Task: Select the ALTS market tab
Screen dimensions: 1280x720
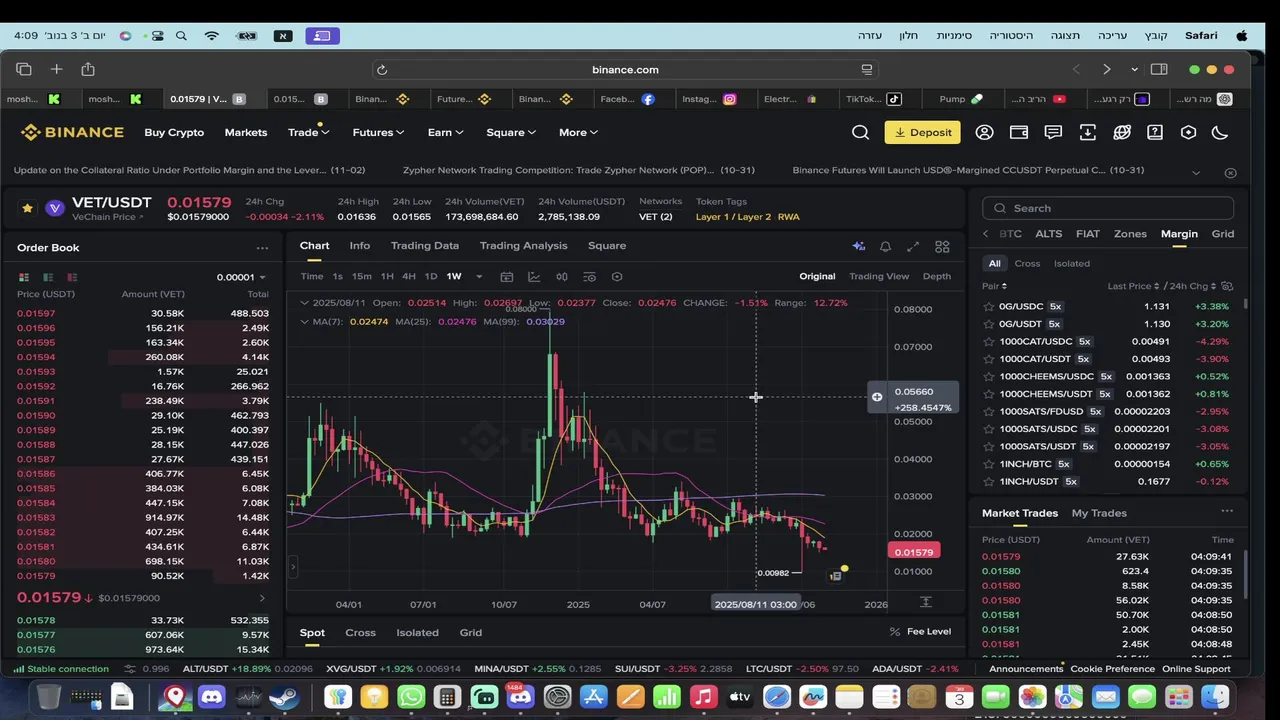Action: (x=1049, y=234)
